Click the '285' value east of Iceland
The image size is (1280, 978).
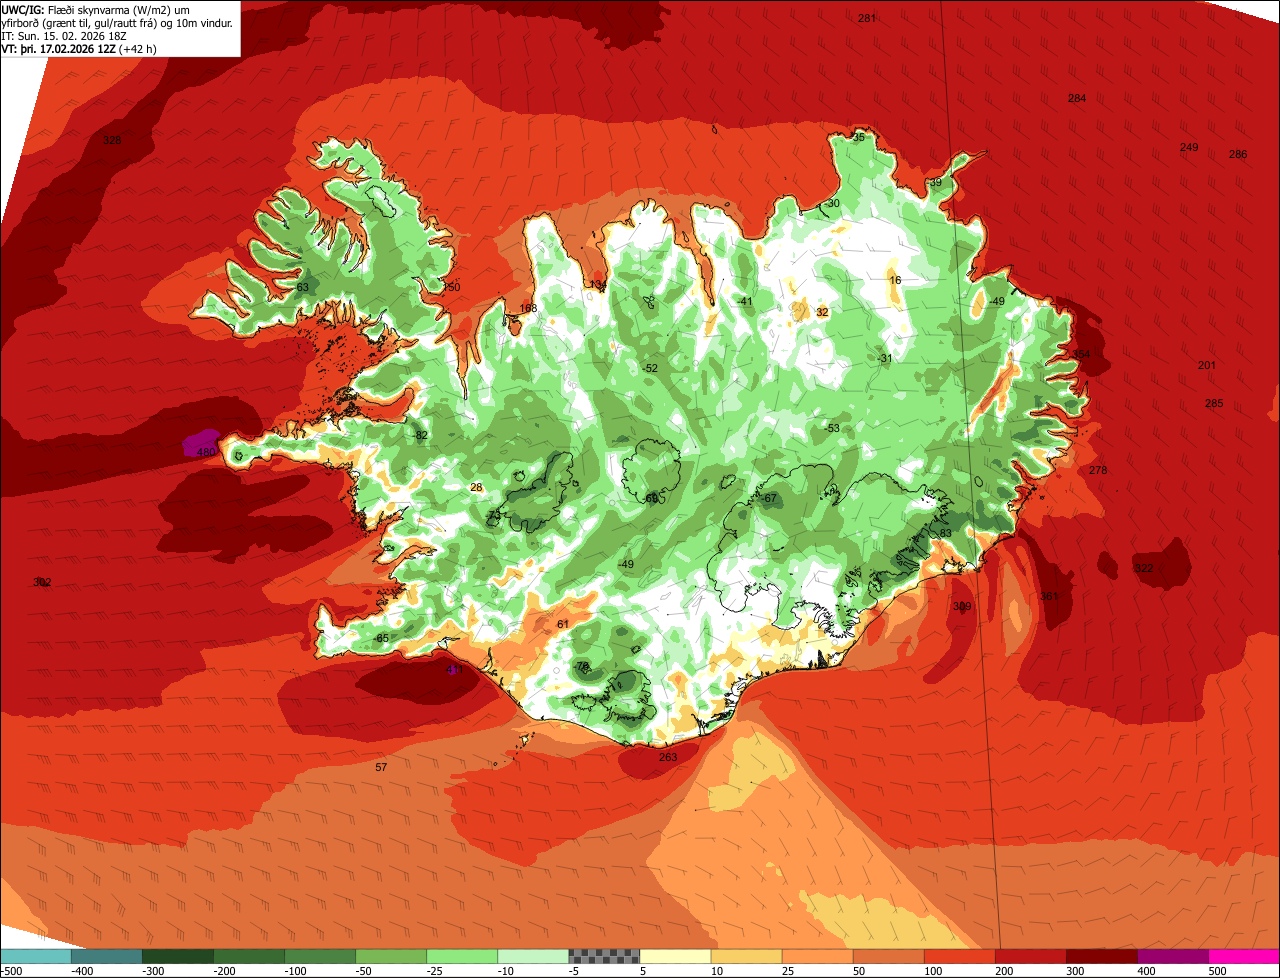pyautogui.click(x=1214, y=403)
